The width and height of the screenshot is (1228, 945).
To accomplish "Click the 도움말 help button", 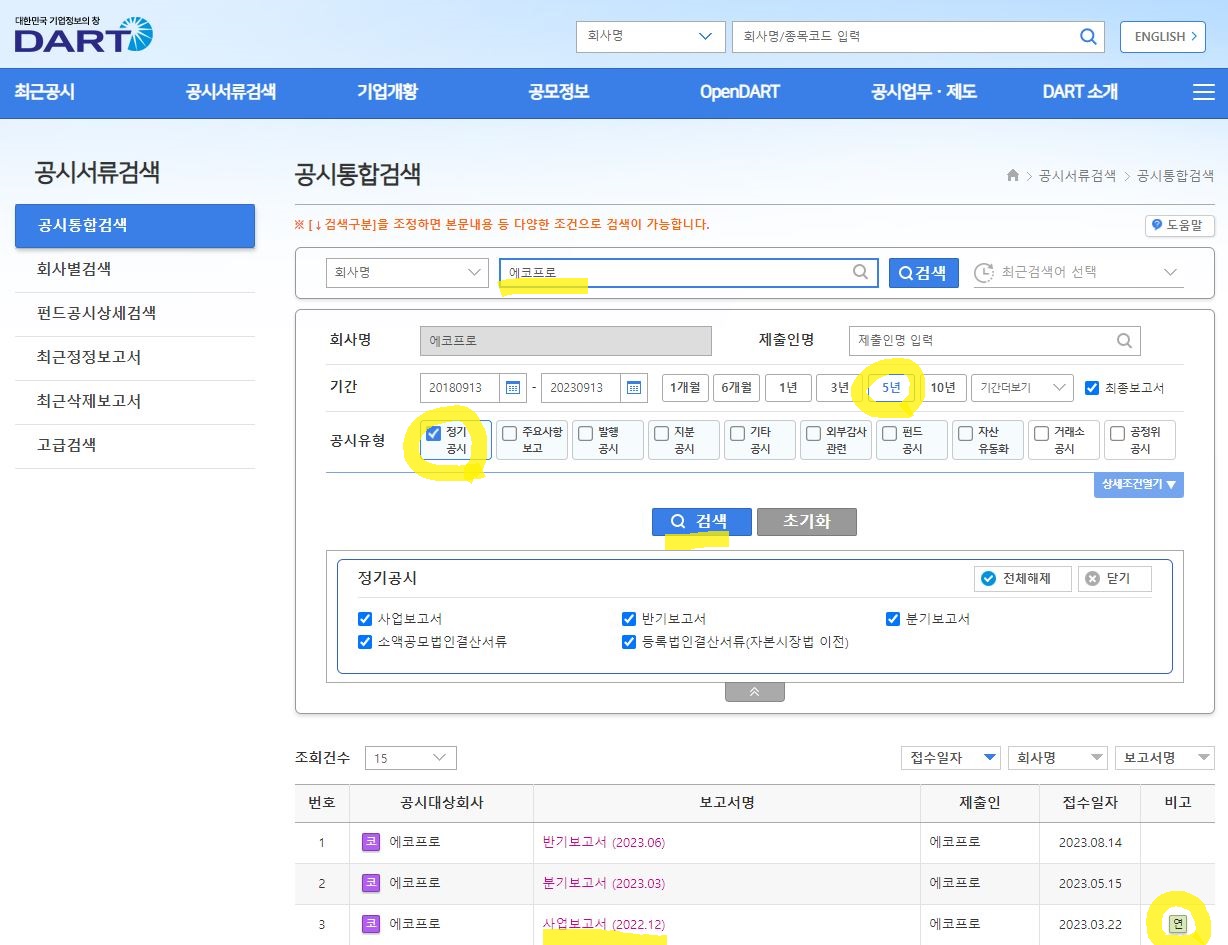I will [1180, 225].
